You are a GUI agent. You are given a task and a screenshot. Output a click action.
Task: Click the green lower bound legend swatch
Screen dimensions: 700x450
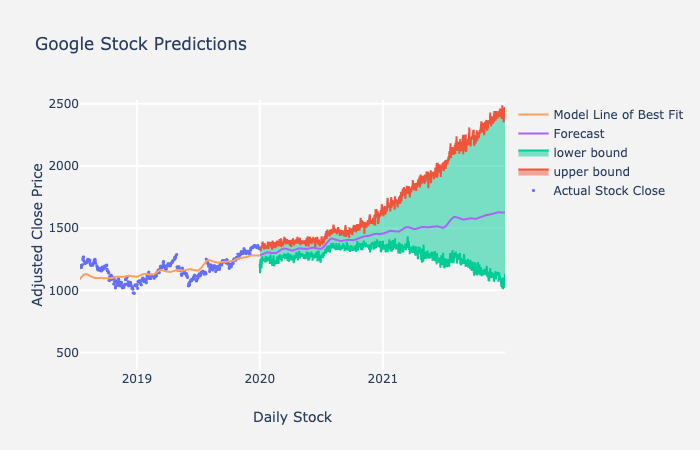[x=534, y=153]
